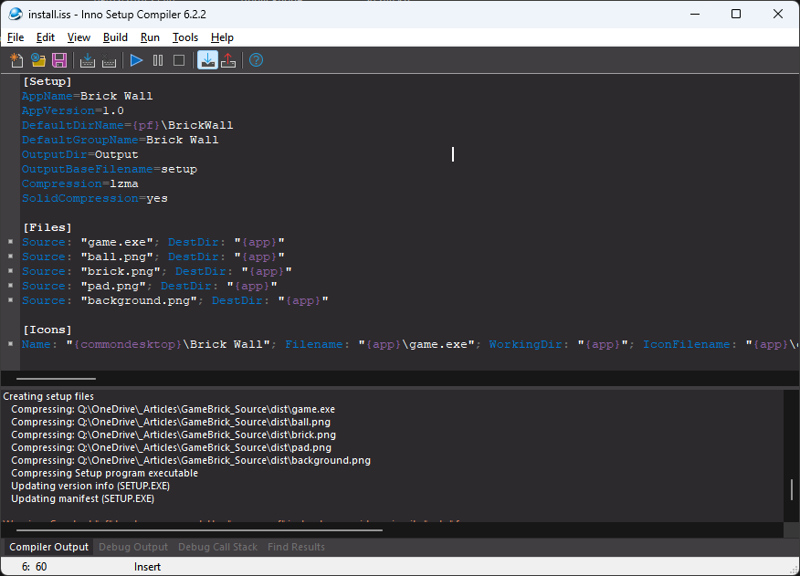Click the DefaultDirName={pf}\BrickWall line
The width and height of the screenshot is (800, 576).
(x=128, y=126)
